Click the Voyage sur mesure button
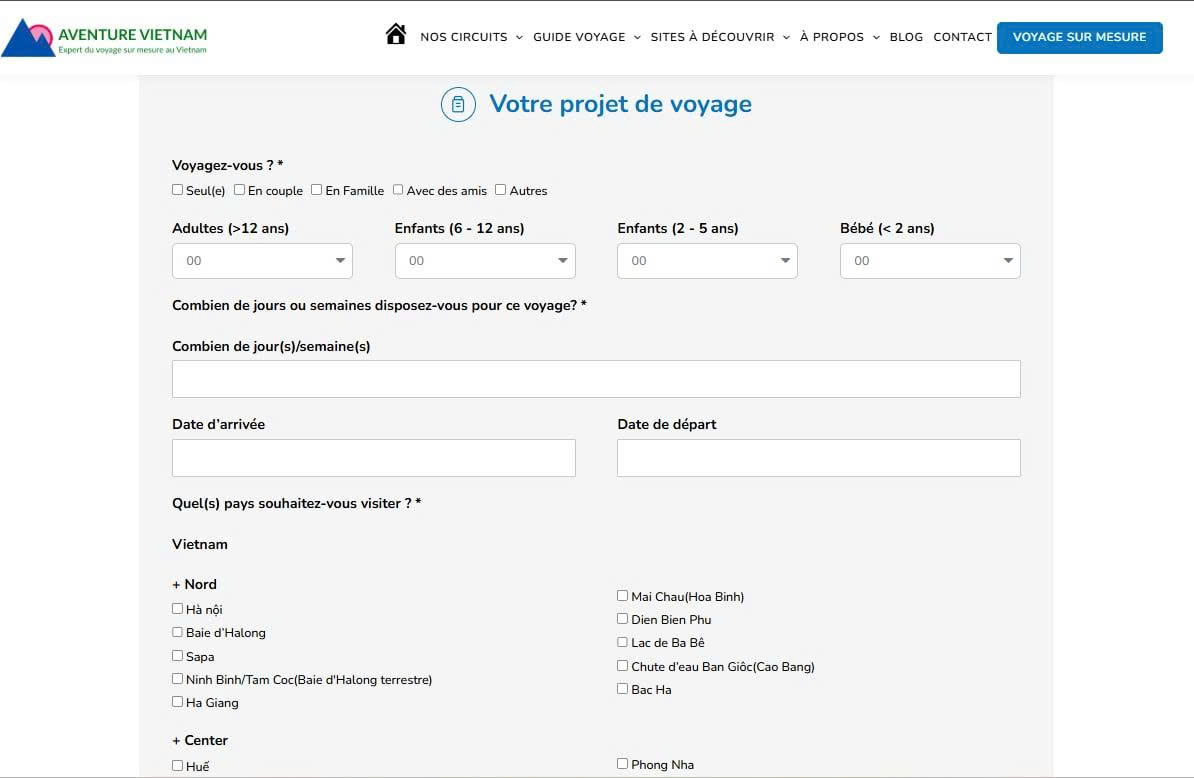The width and height of the screenshot is (1194, 778). tap(1079, 37)
